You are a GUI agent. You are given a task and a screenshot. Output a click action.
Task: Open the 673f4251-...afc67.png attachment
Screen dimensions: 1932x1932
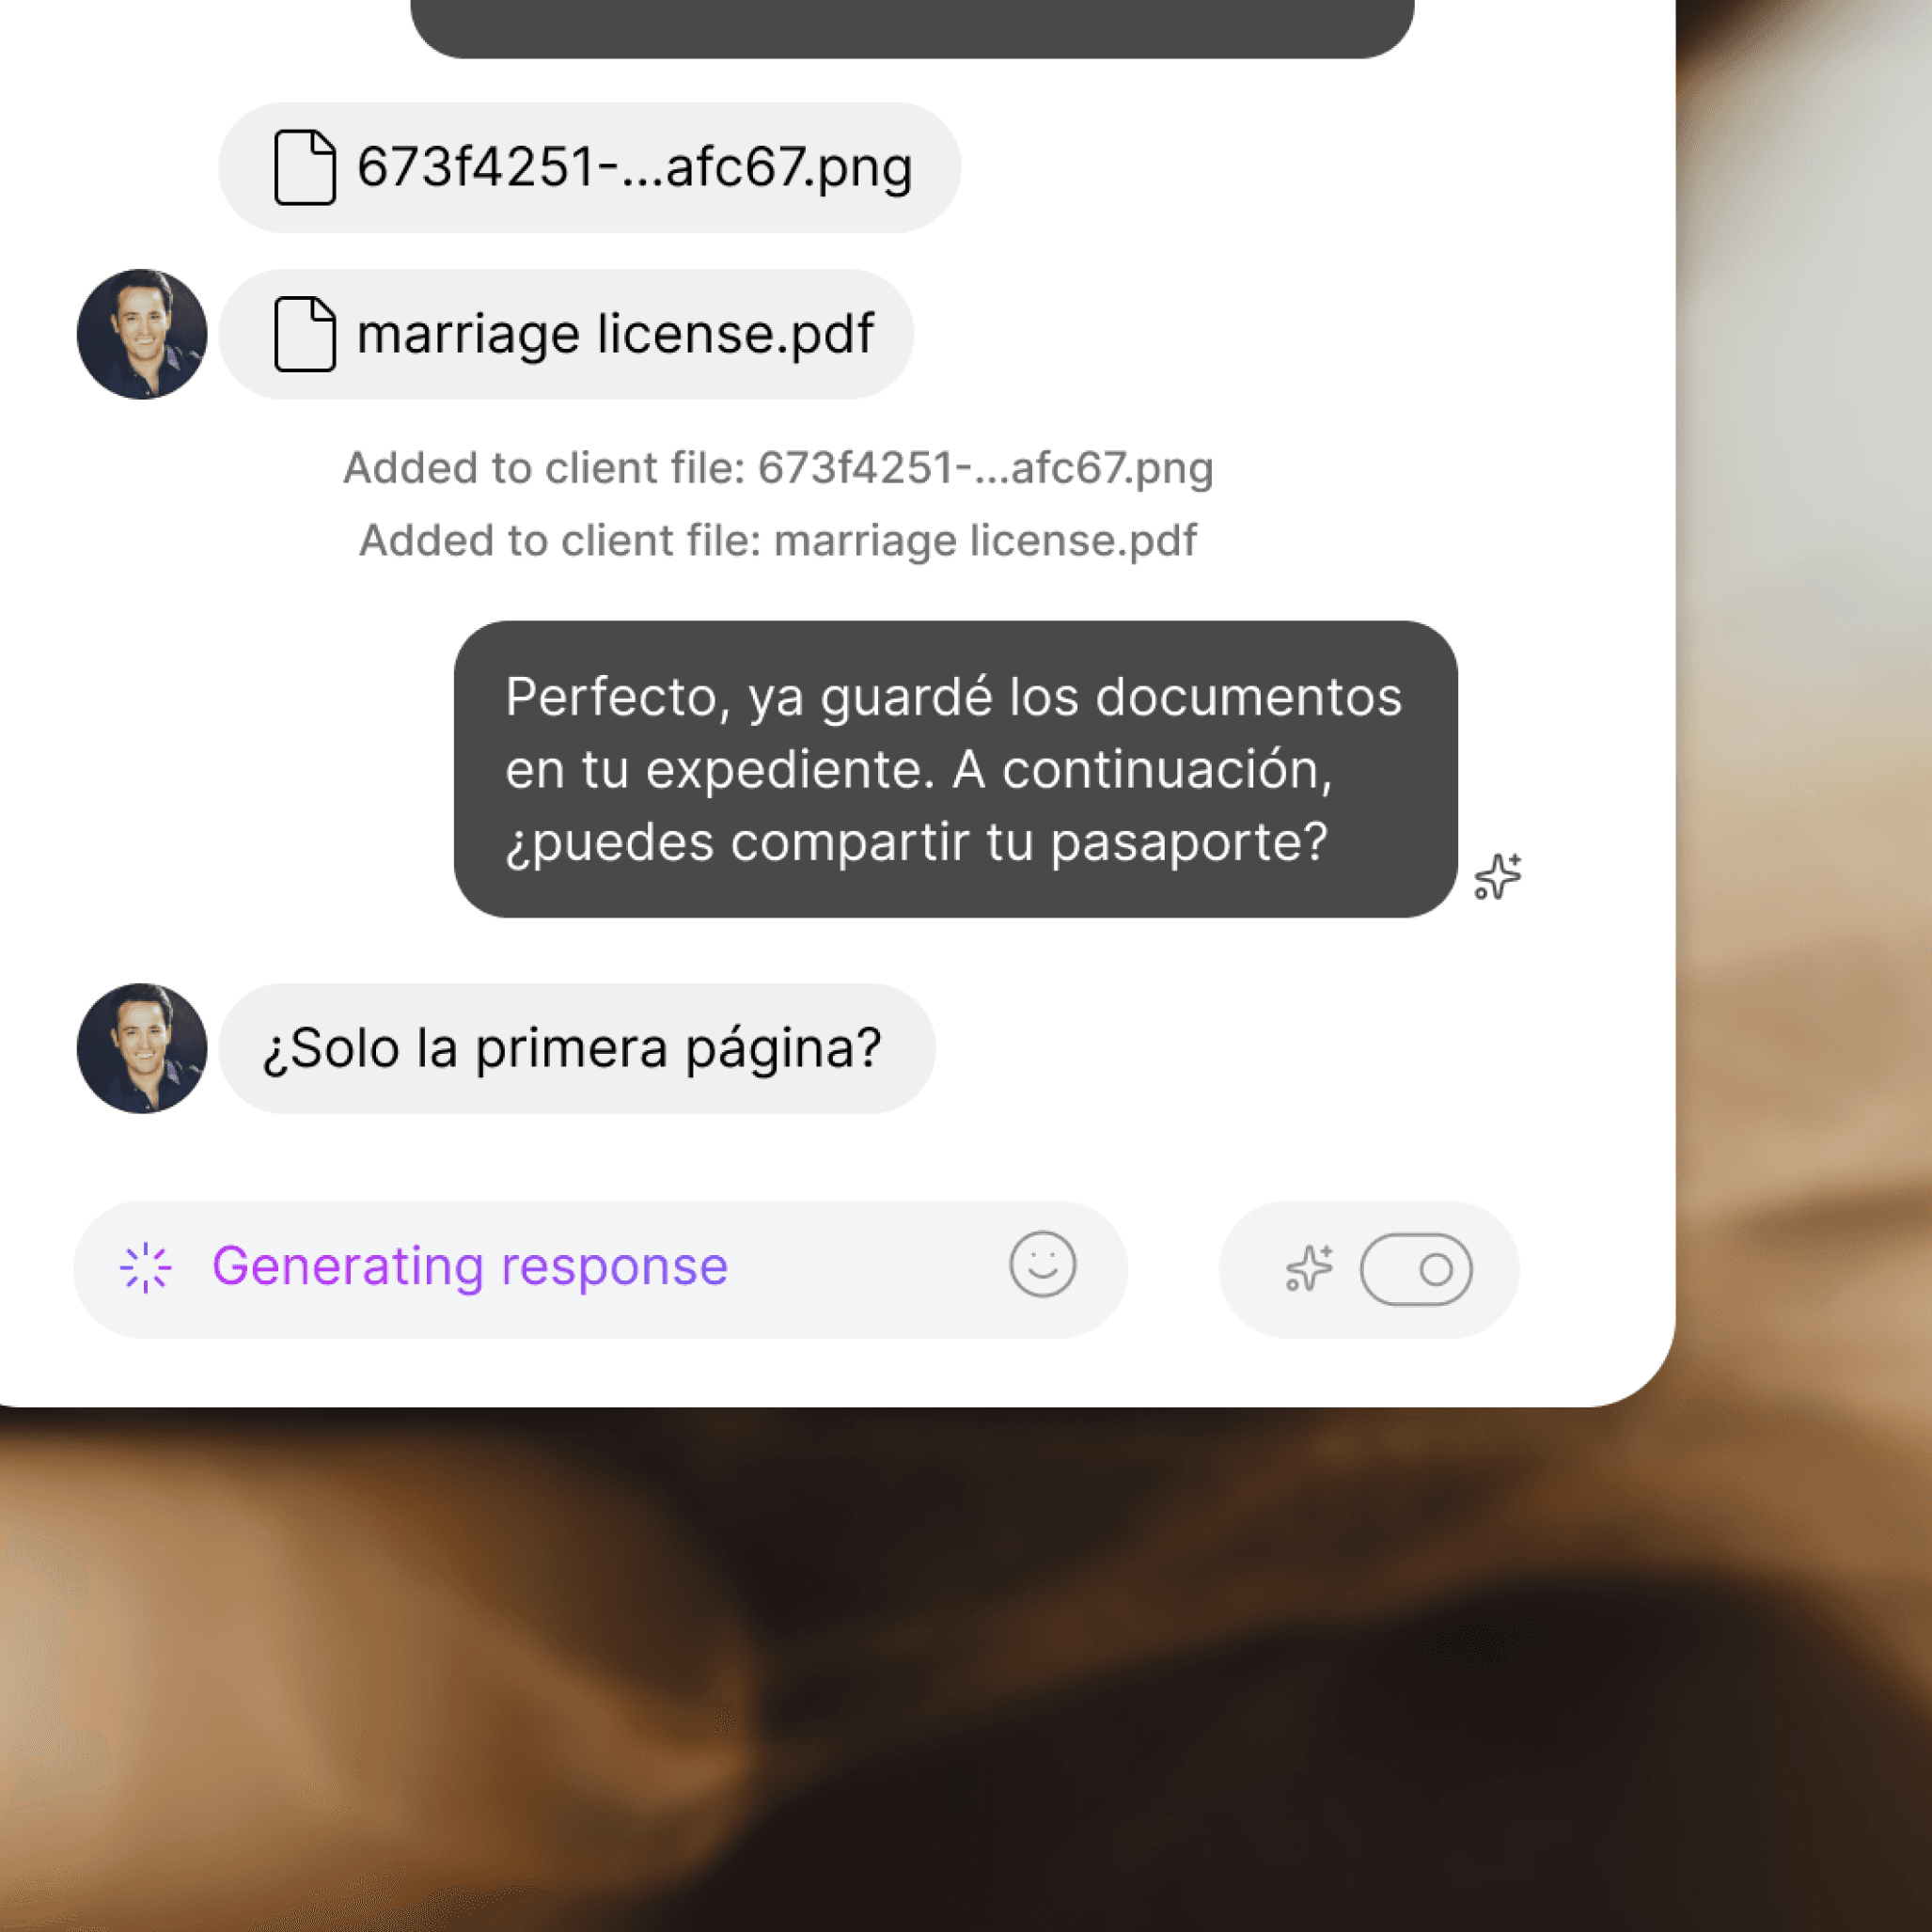coord(589,167)
